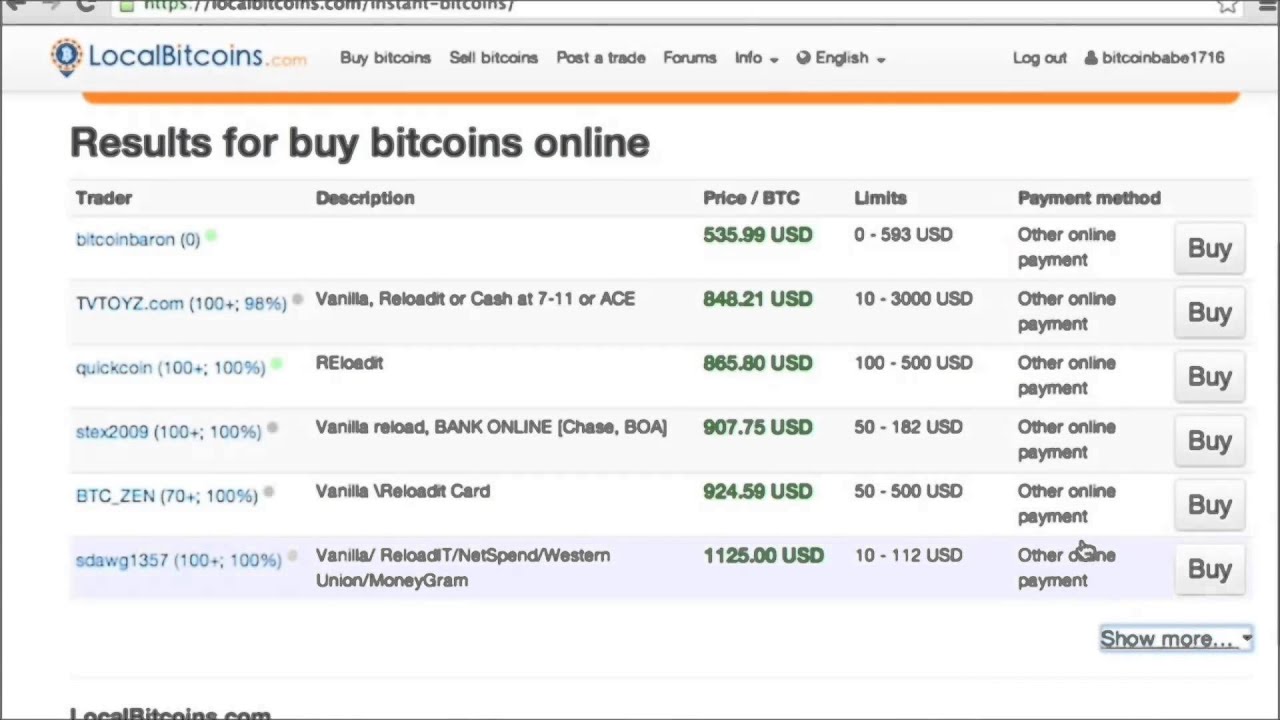Click the user icon beside bitcoinbabe1716

click(1091, 58)
